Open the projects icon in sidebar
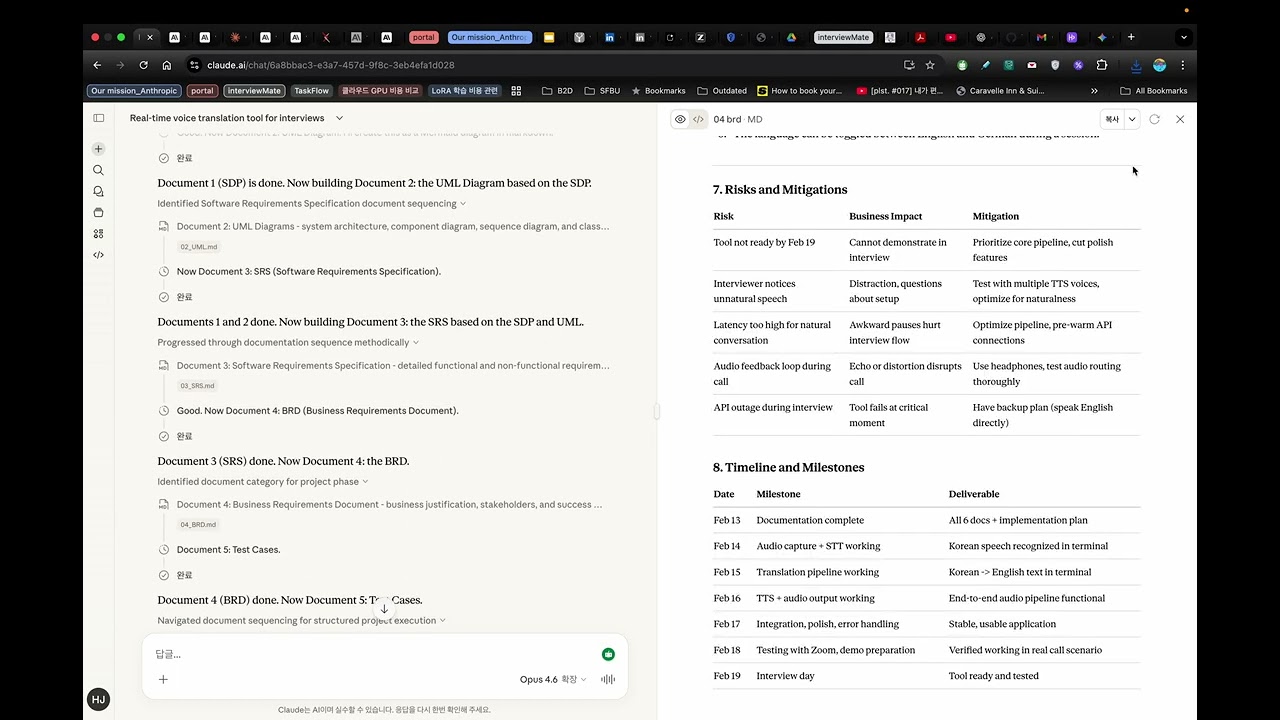Image resolution: width=1280 pixels, height=720 pixels. coord(98,212)
